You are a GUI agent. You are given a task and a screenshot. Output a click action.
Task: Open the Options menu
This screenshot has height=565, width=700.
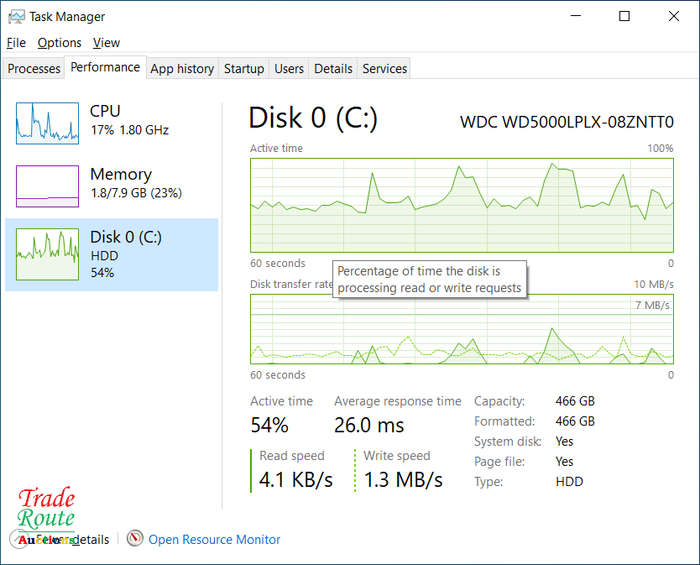click(59, 43)
